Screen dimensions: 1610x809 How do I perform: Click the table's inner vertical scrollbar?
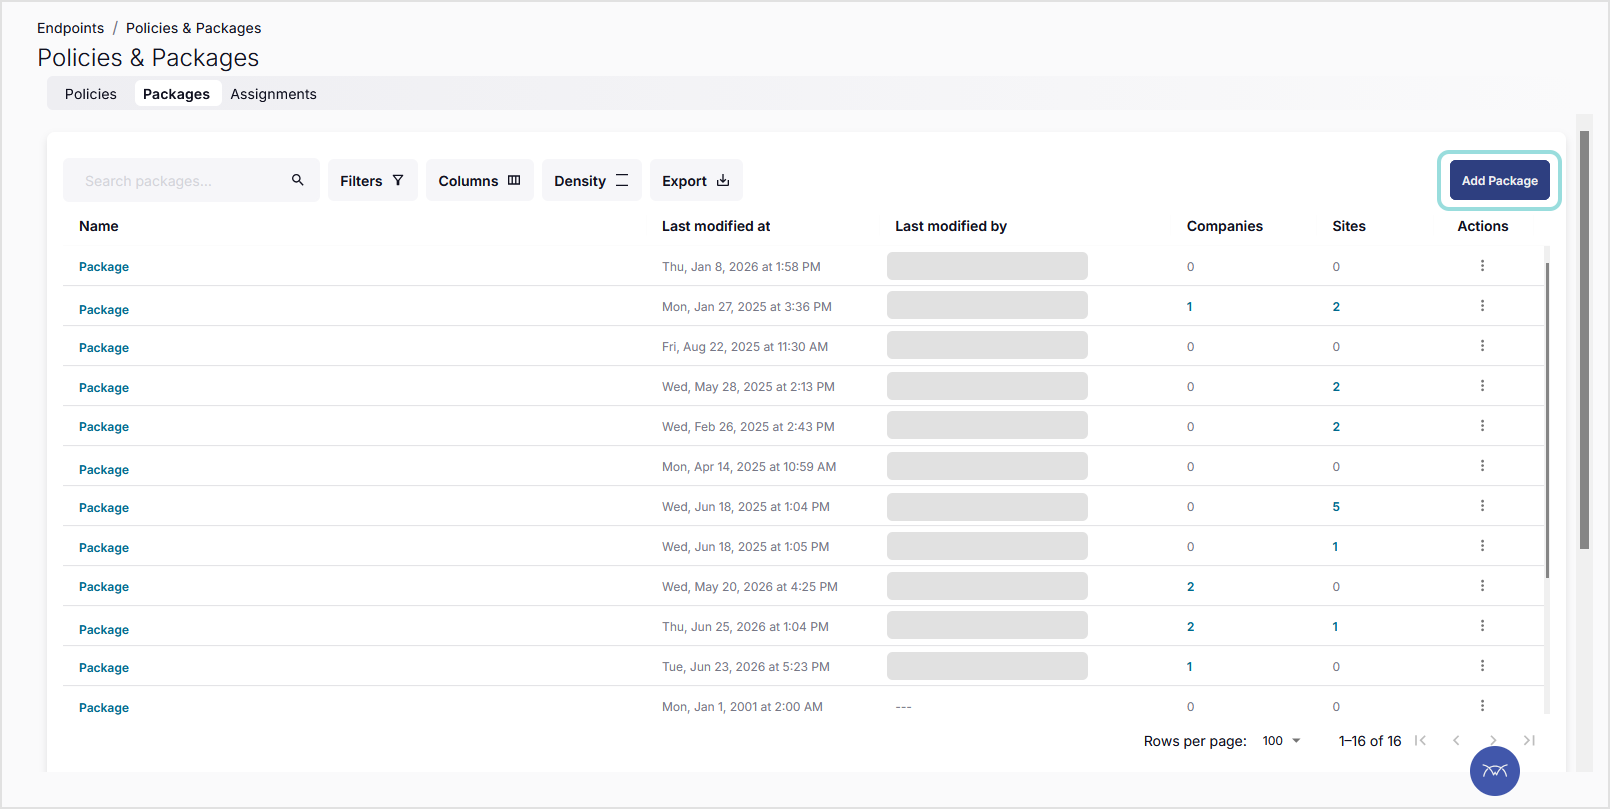1547,420
